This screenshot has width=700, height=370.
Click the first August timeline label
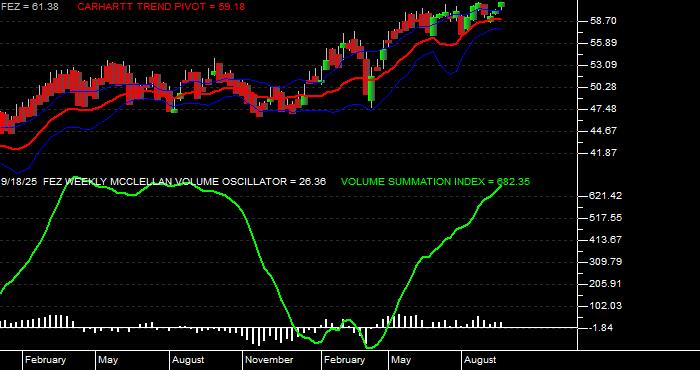(188, 360)
